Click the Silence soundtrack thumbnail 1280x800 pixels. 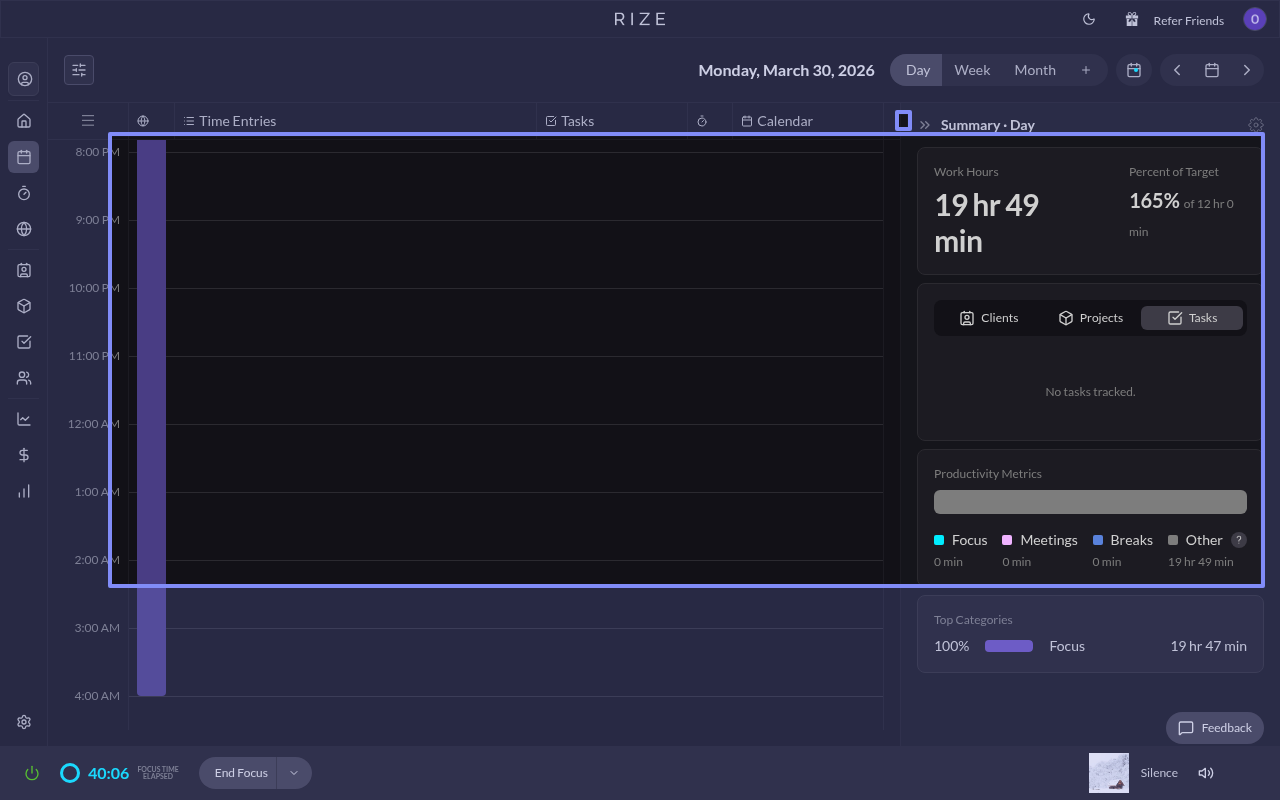pos(1108,773)
